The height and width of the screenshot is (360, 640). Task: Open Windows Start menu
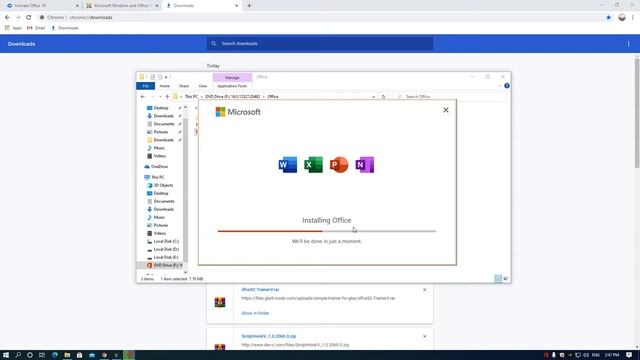pyautogui.click(x=6, y=355)
